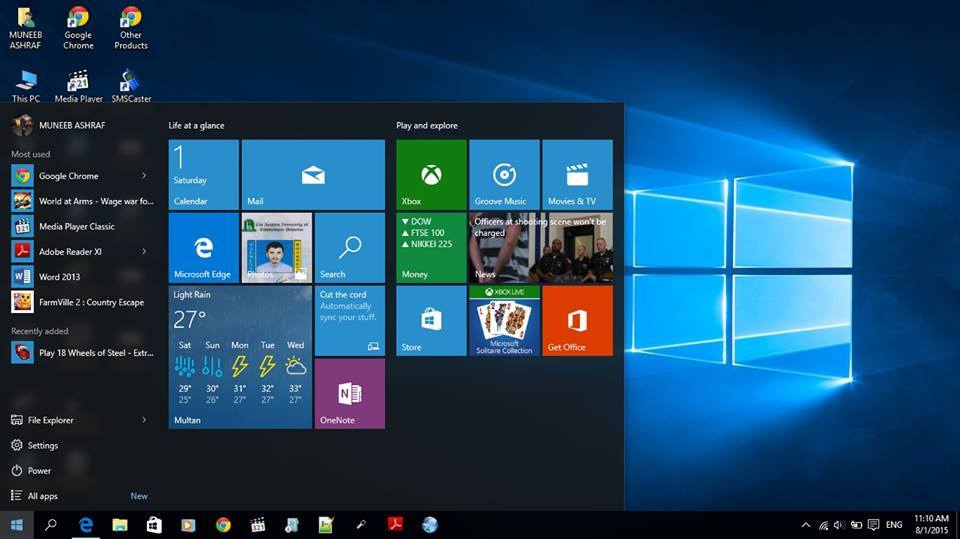Open World at Arms from Most used
The image size is (960, 539).
[81, 201]
